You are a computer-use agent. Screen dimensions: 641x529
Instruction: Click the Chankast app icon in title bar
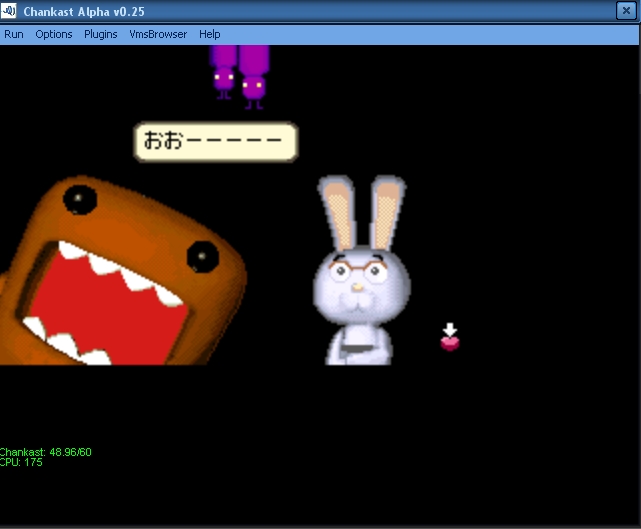[x=9, y=11]
